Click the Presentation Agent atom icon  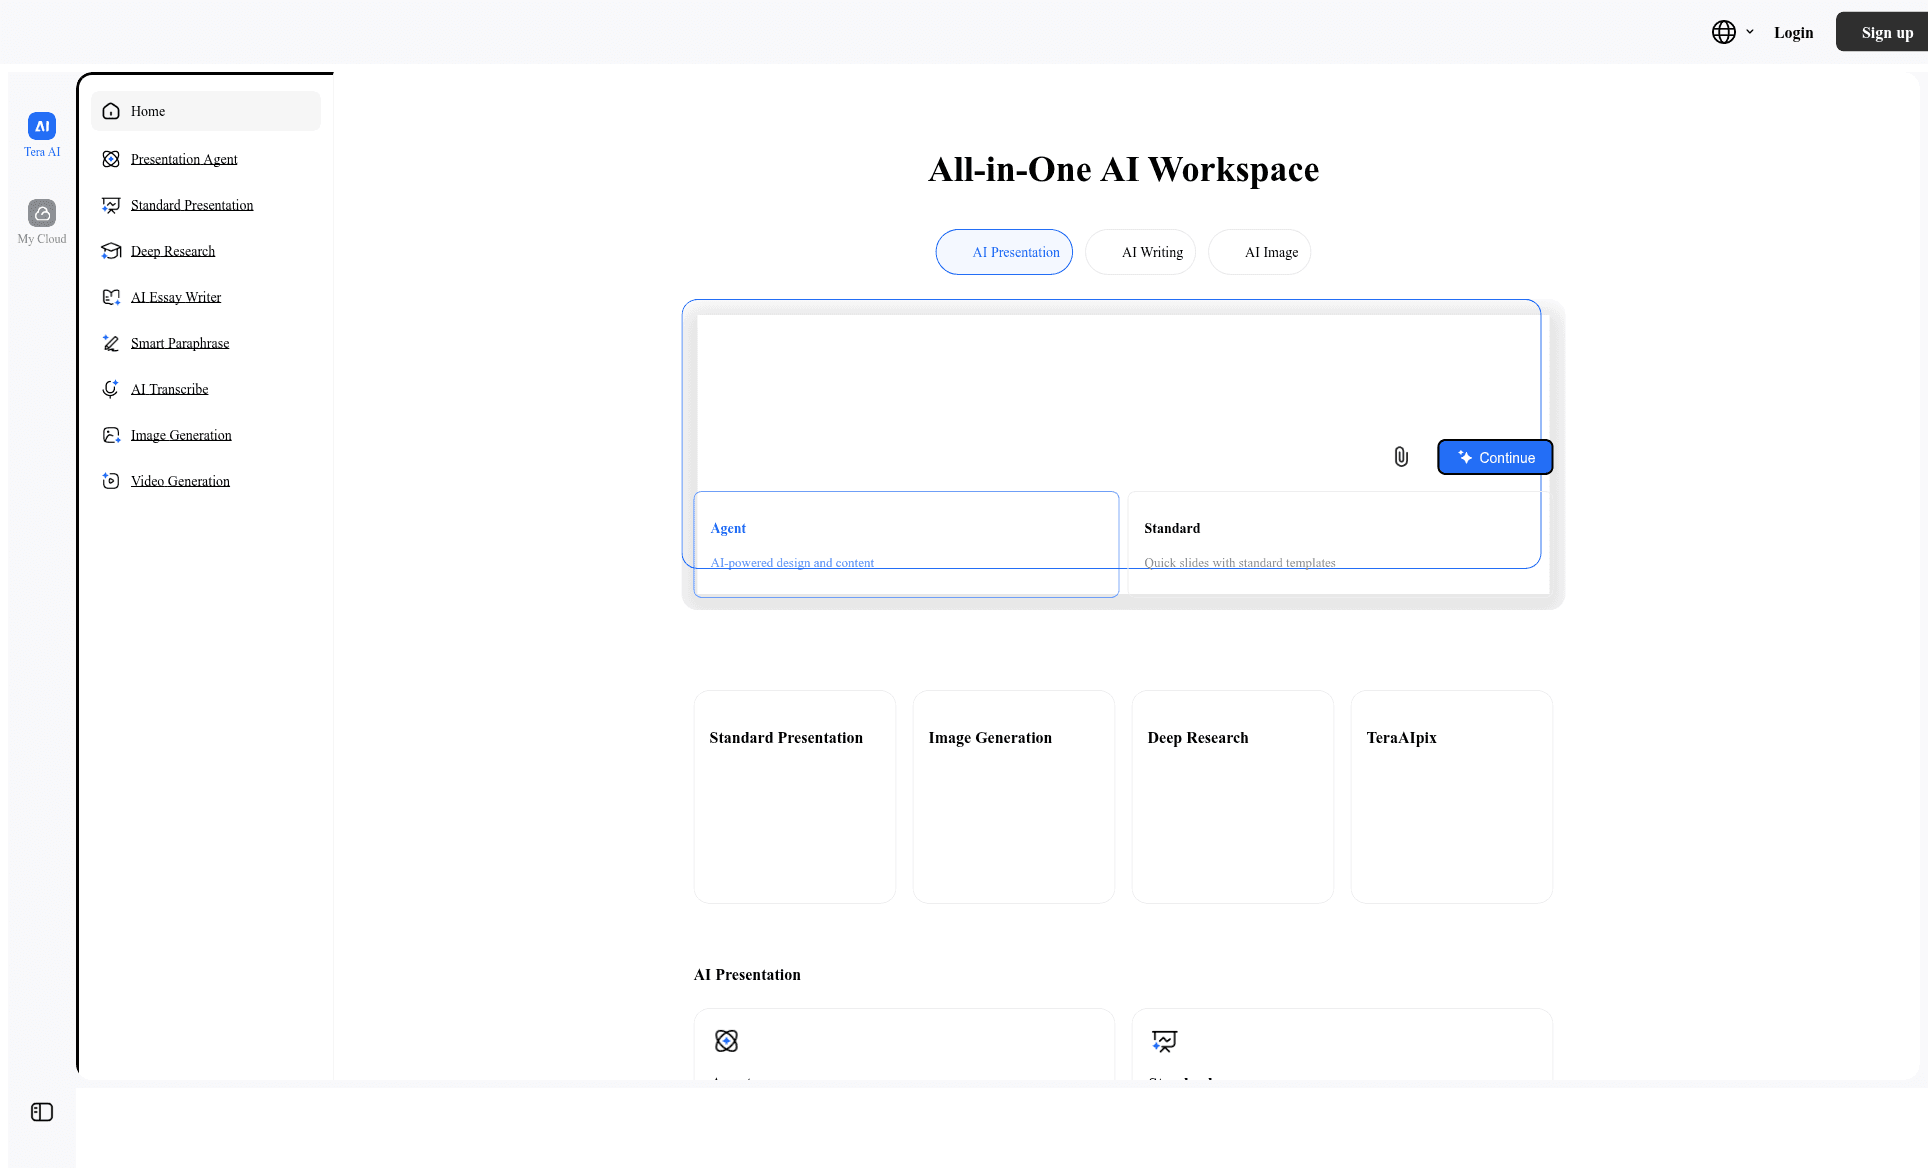coord(111,159)
